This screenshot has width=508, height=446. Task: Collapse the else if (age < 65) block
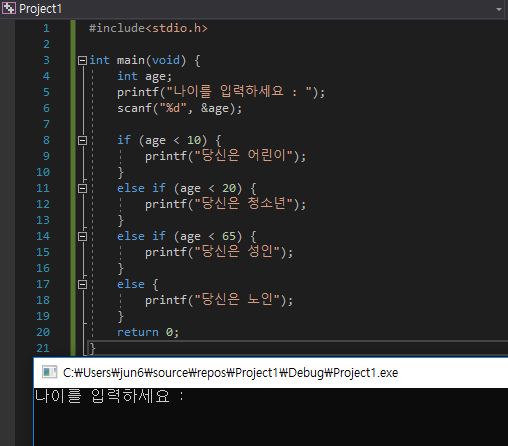(82, 236)
